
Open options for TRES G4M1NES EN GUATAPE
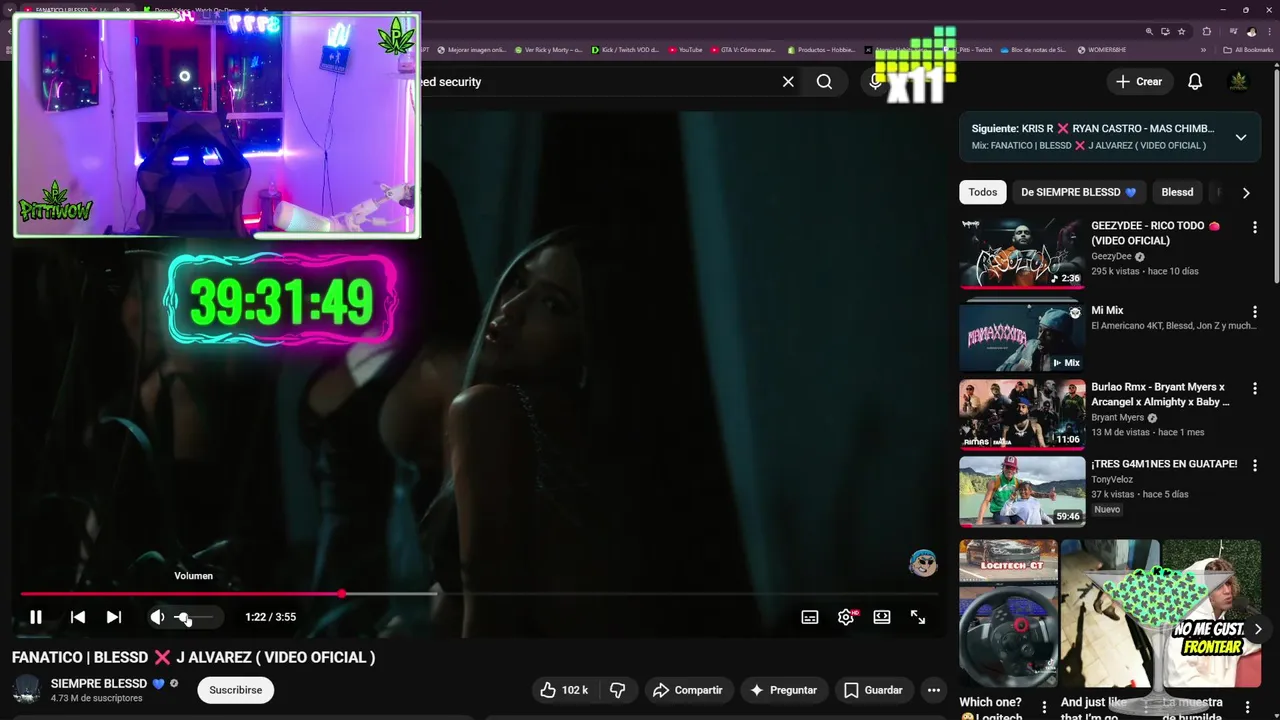pyautogui.click(x=1254, y=465)
